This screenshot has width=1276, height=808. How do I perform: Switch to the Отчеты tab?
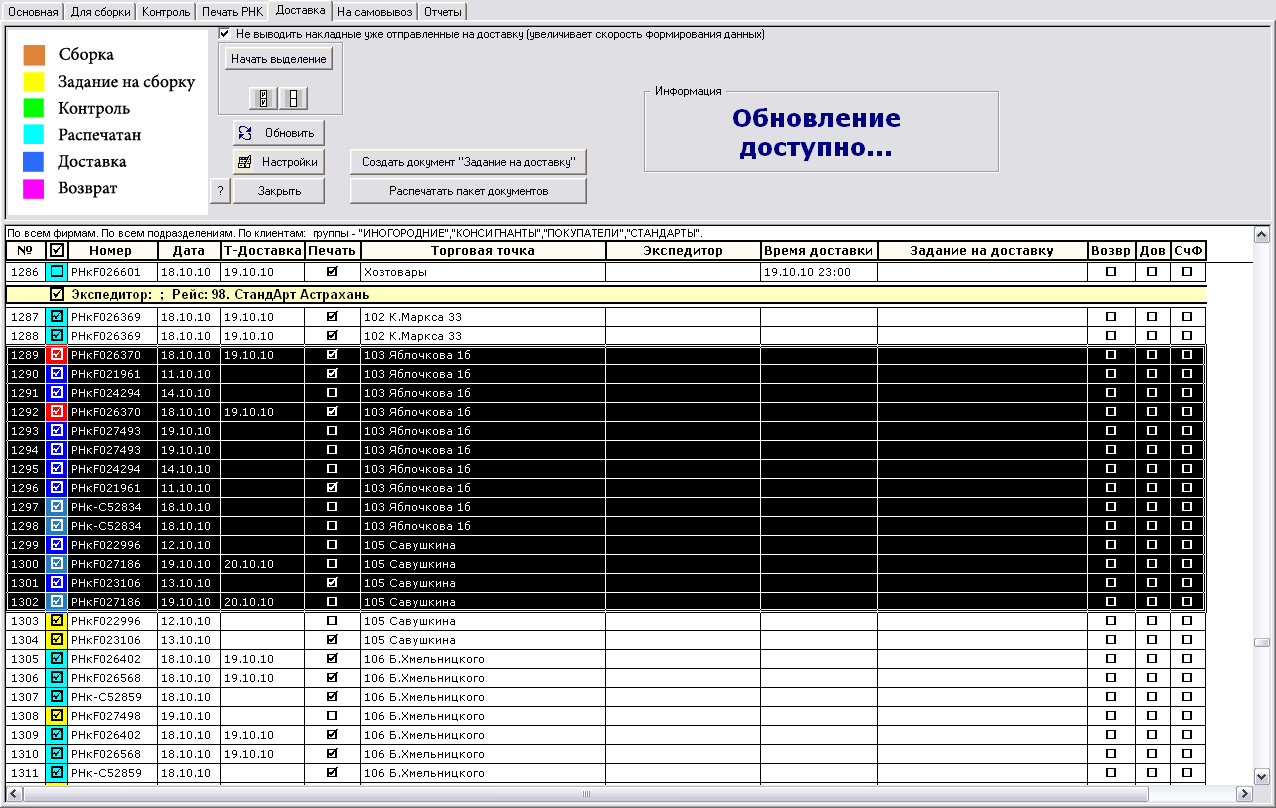(441, 12)
